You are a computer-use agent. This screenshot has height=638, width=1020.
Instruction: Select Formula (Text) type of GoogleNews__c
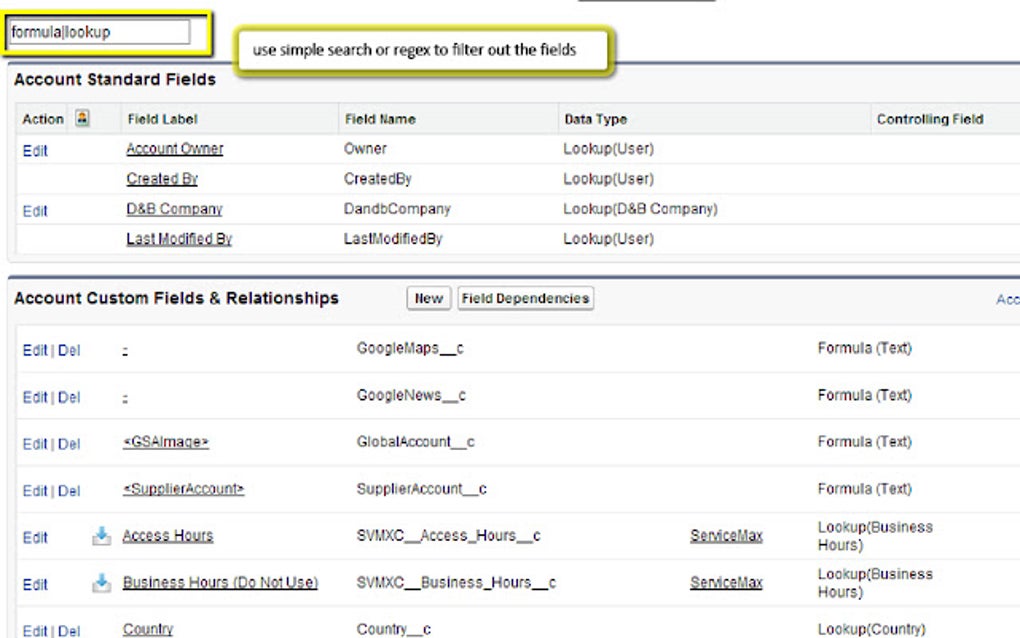[x=865, y=395]
